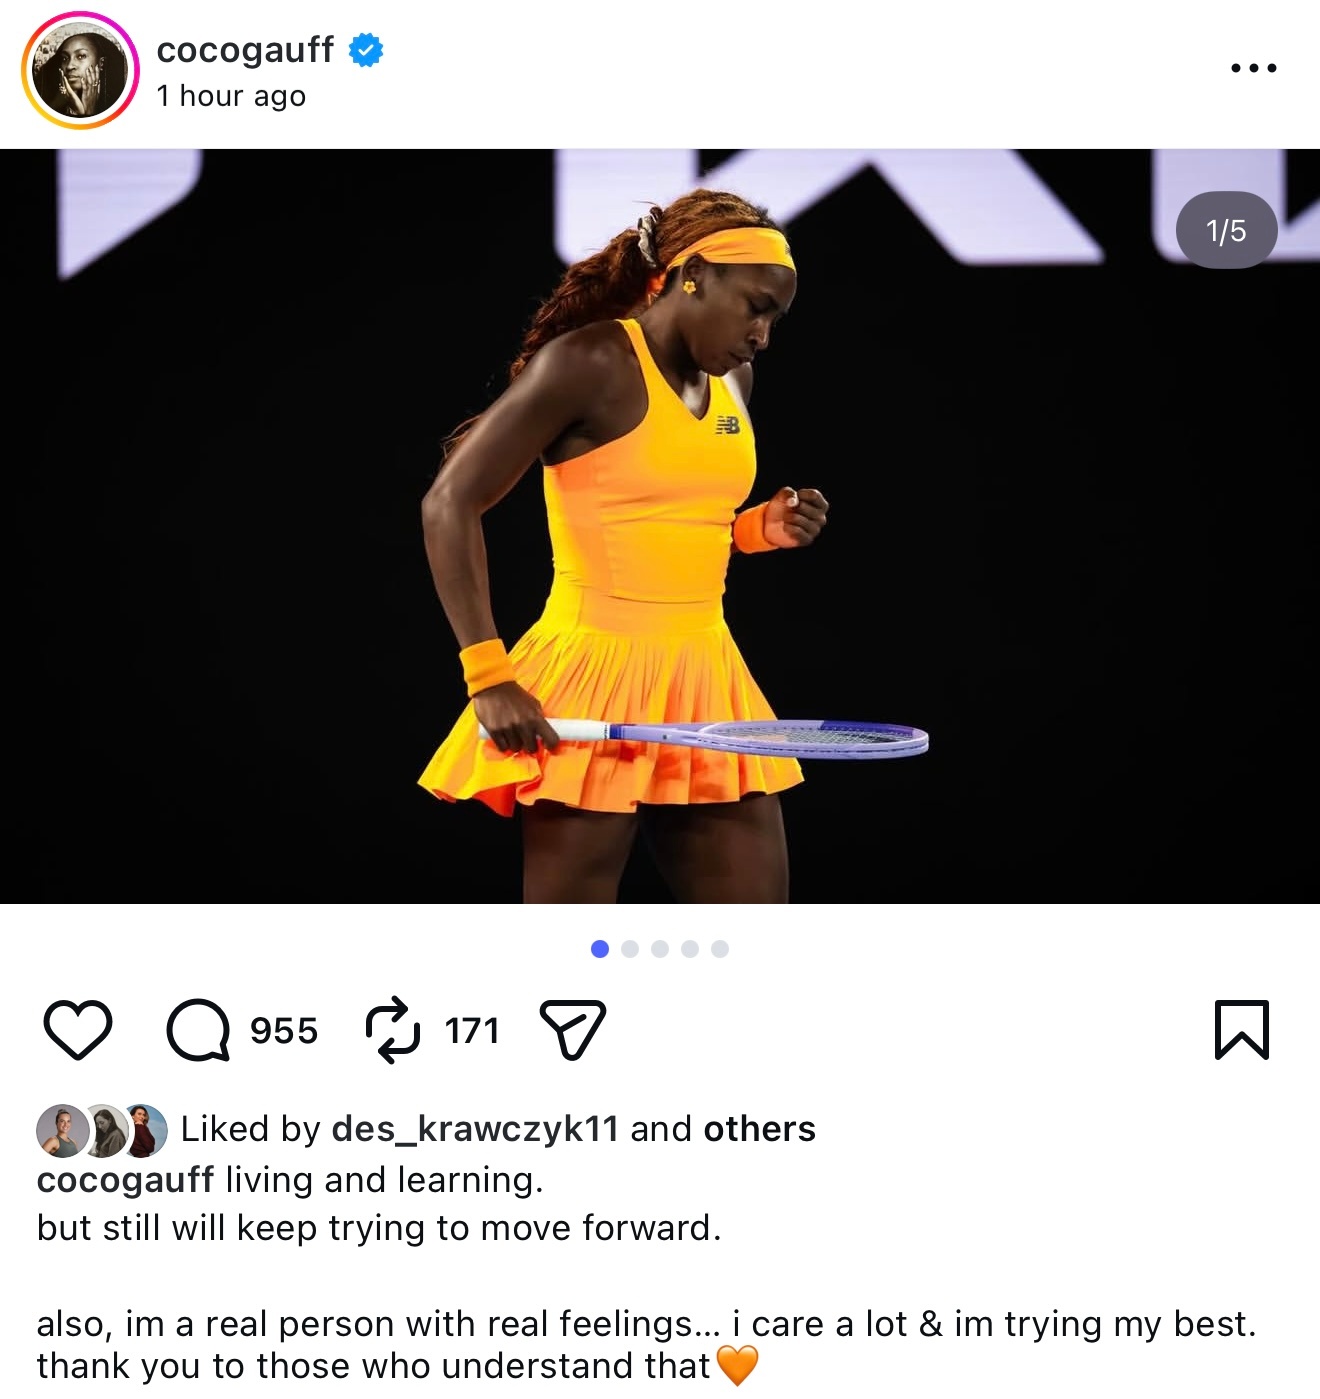This screenshot has height=1399, width=1320.
Task: Open cocogauff's profile picture story ring
Action: coord(80,70)
